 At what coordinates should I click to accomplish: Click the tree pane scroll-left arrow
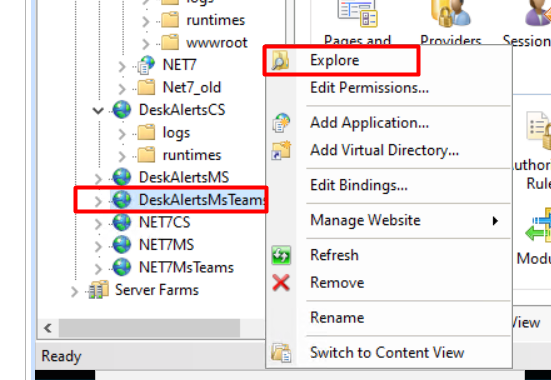click(48, 328)
